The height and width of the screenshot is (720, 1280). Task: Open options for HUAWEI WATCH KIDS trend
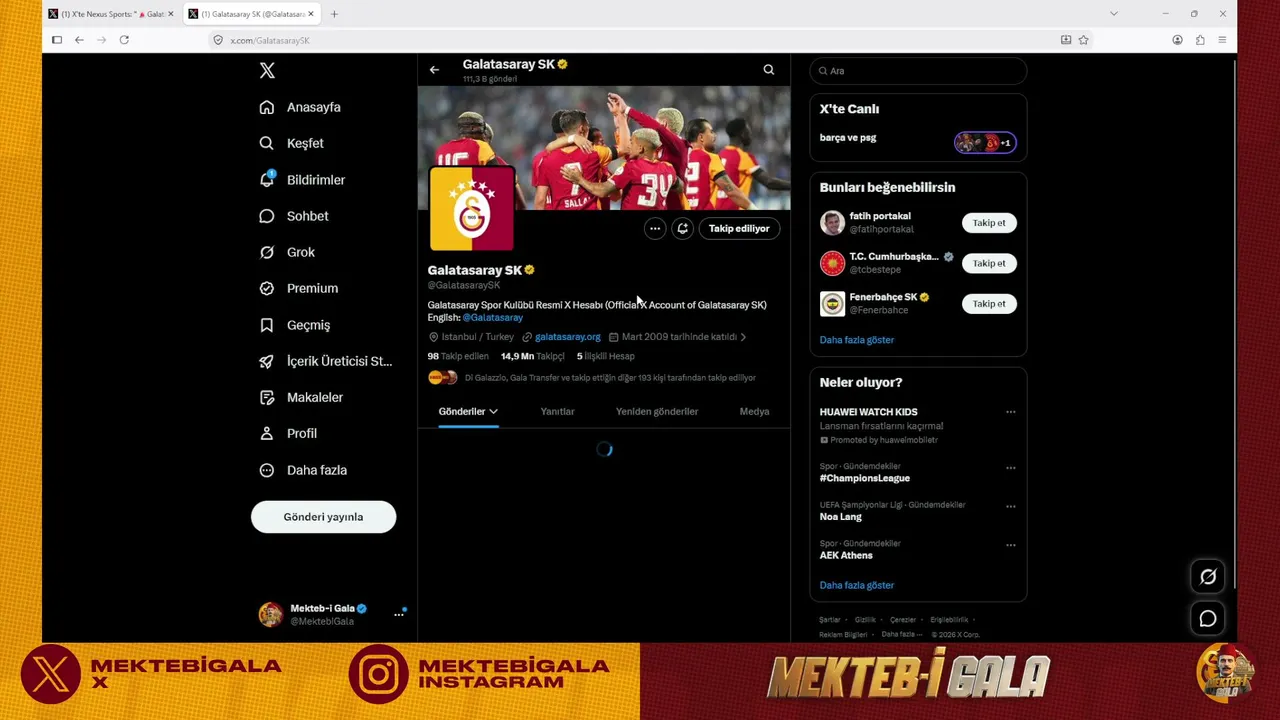click(1010, 412)
